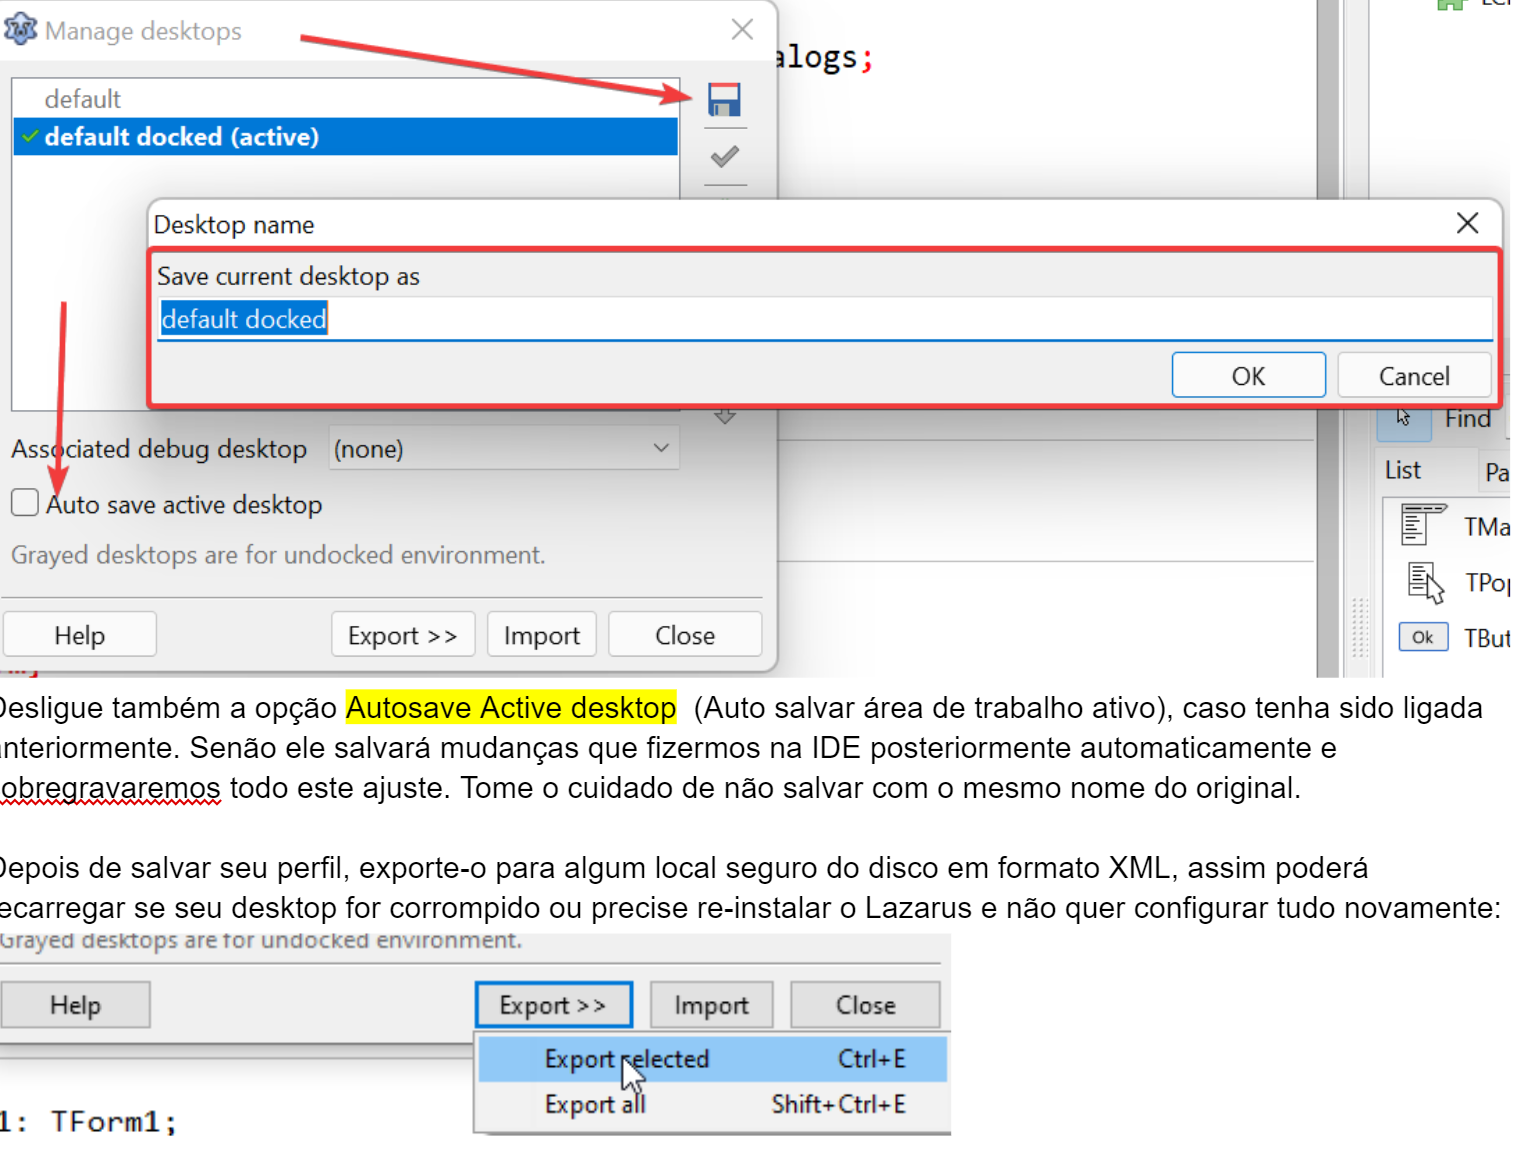The width and height of the screenshot is (1525, 1150).
Task: Select the TButton component icon
Action: click(x=1422, y=636)
